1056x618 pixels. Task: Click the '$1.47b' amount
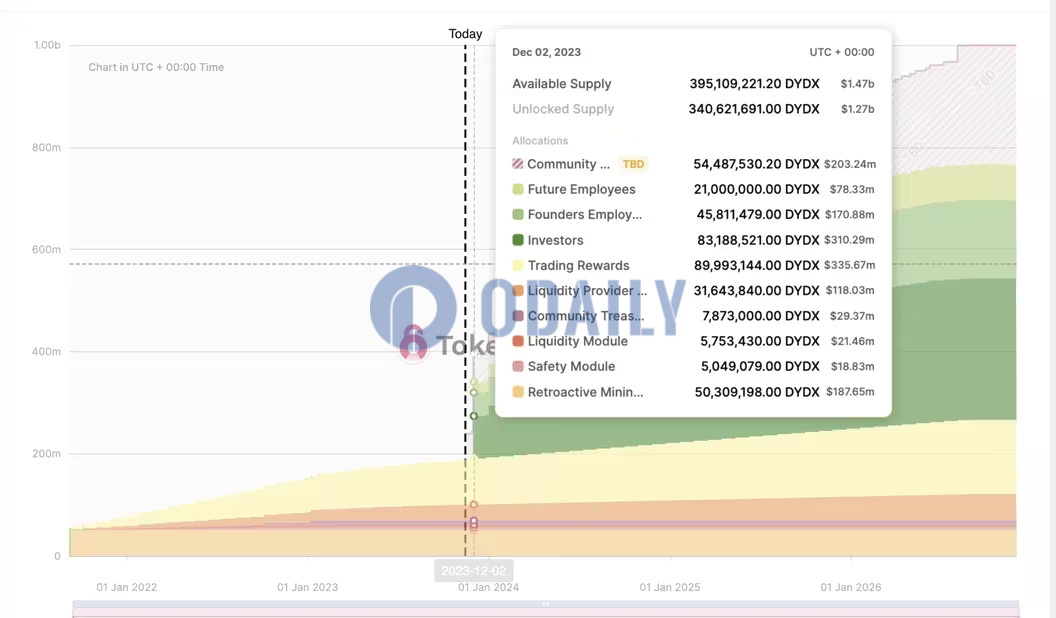pos(857,83)
